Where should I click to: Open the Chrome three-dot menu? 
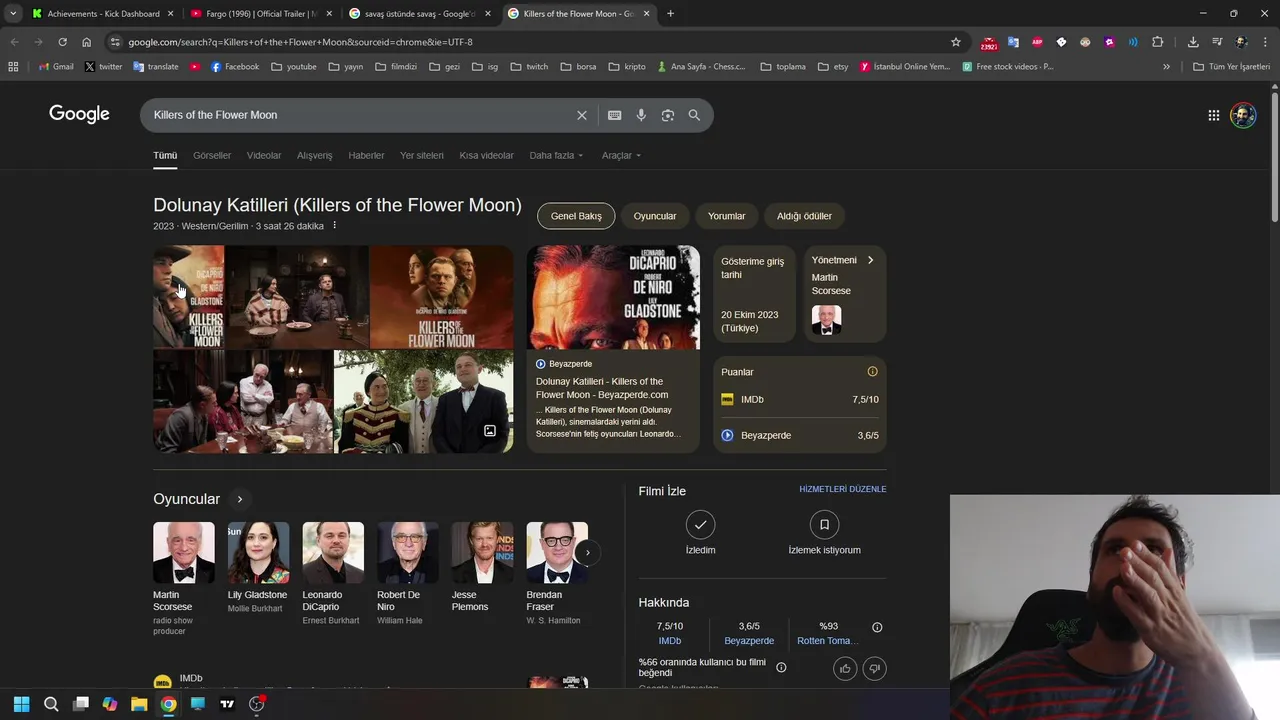(x=1265, y=42)
